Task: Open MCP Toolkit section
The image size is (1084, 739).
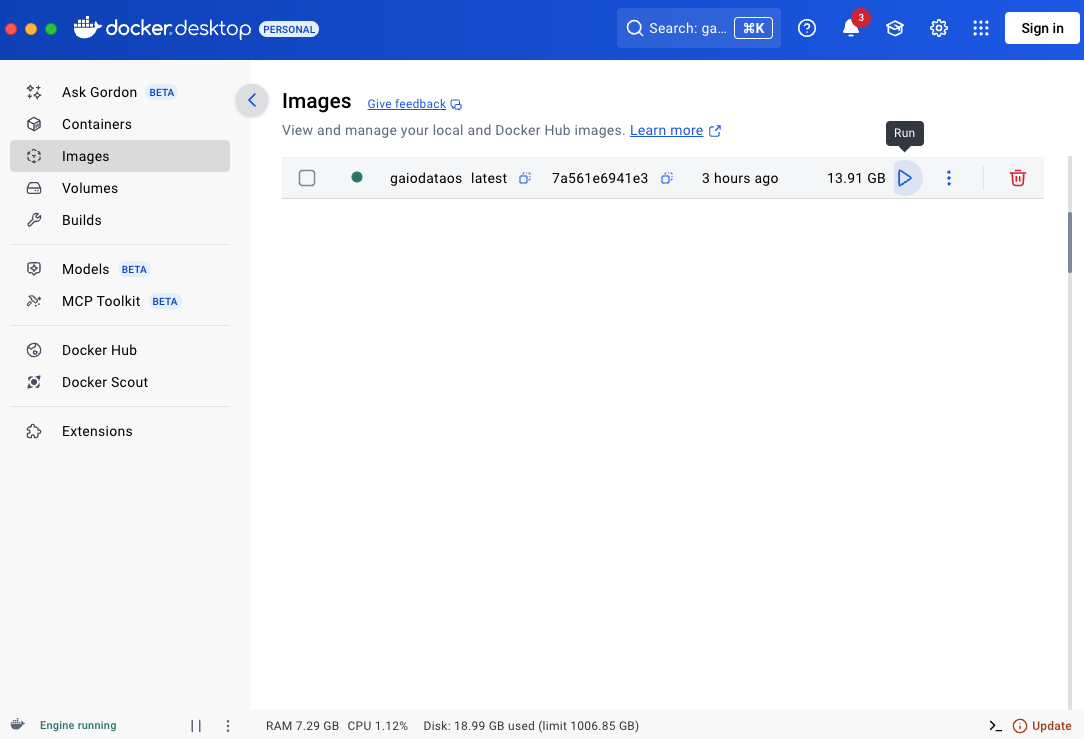Action: click(120, 301)
